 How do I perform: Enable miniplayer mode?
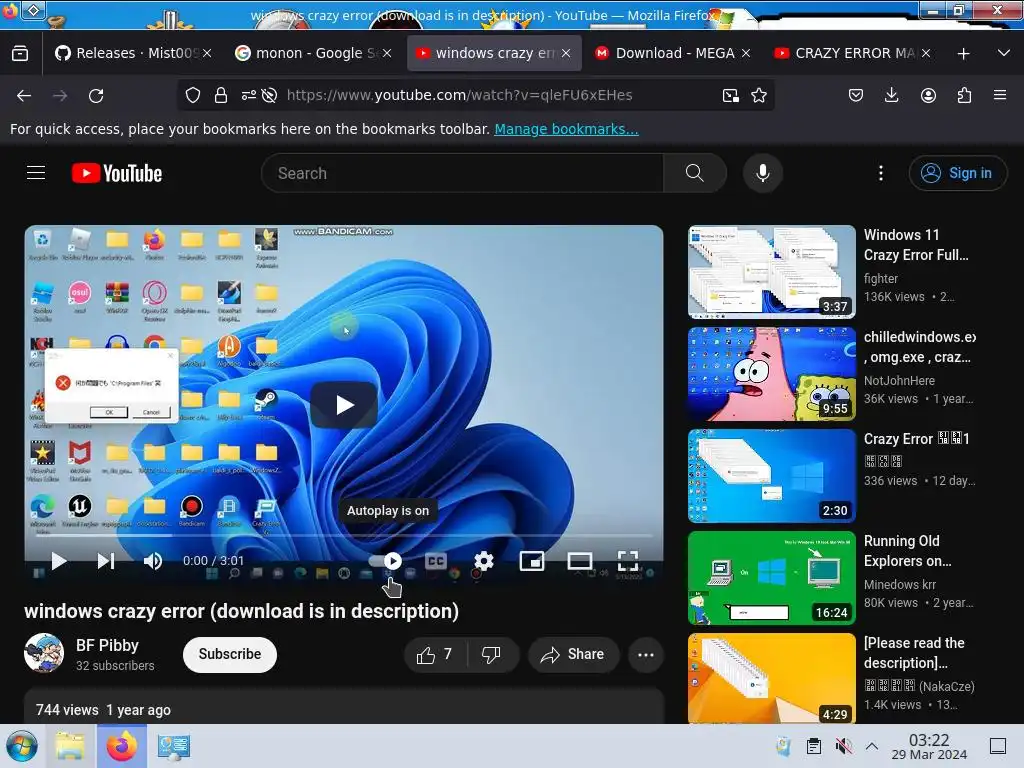click(532, 561)
